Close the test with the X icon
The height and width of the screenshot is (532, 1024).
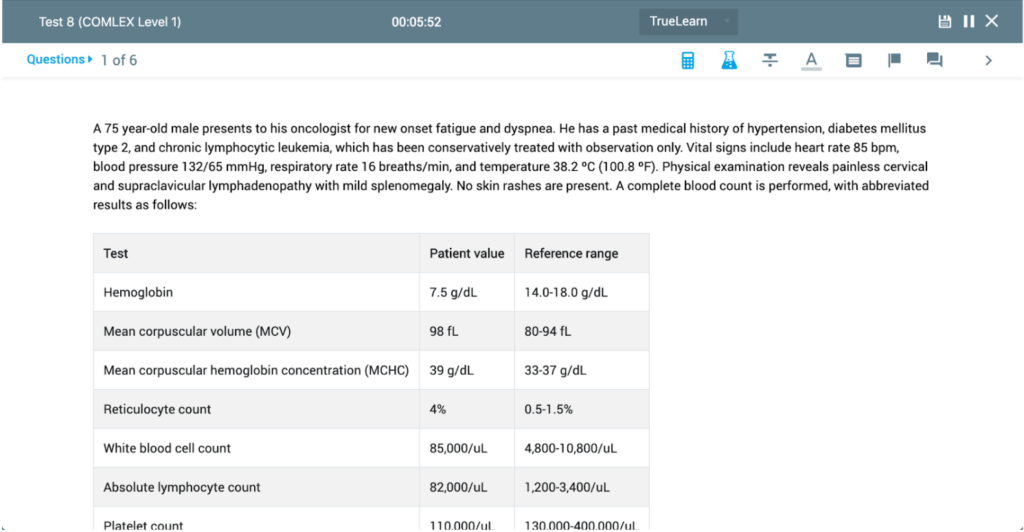point(992,22)
